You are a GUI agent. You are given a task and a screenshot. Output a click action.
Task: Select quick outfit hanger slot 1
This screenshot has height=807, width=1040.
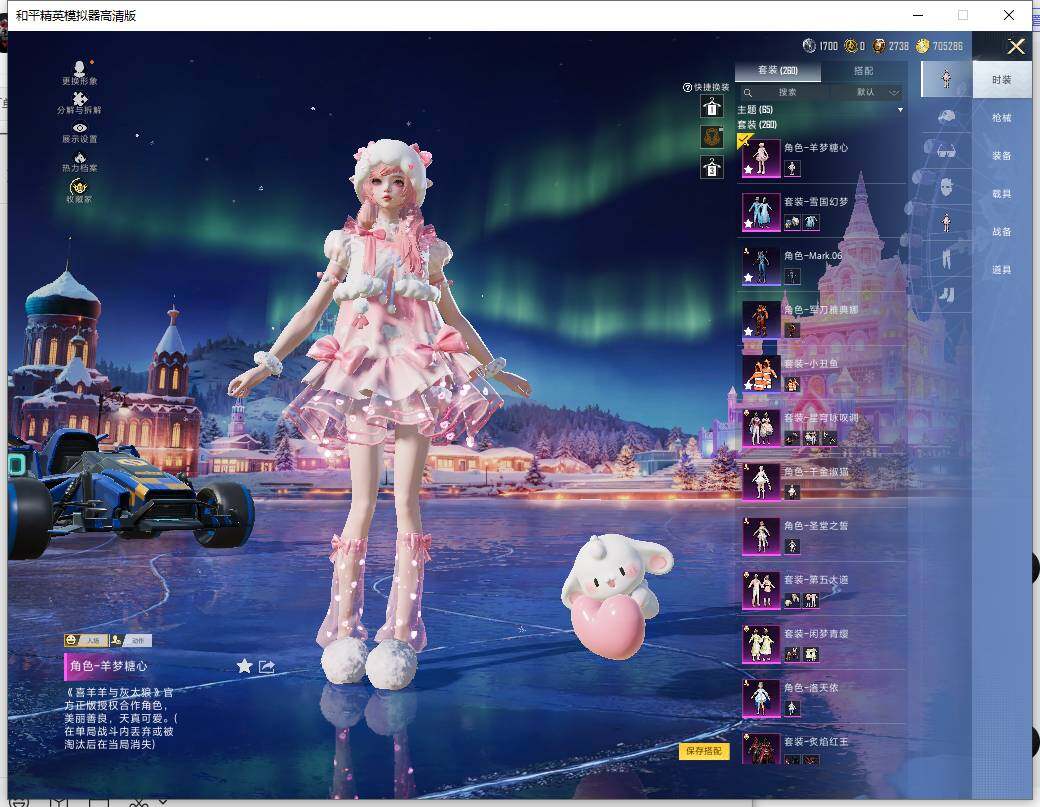pyautogui.click(x=712, y=106)
